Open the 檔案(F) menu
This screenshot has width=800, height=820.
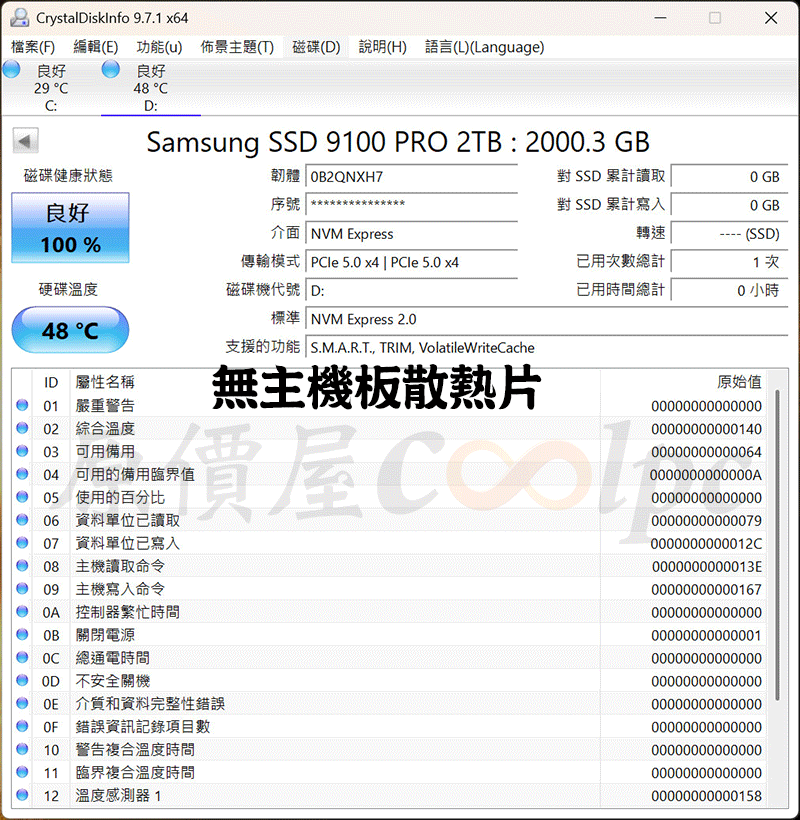point(33,47)
